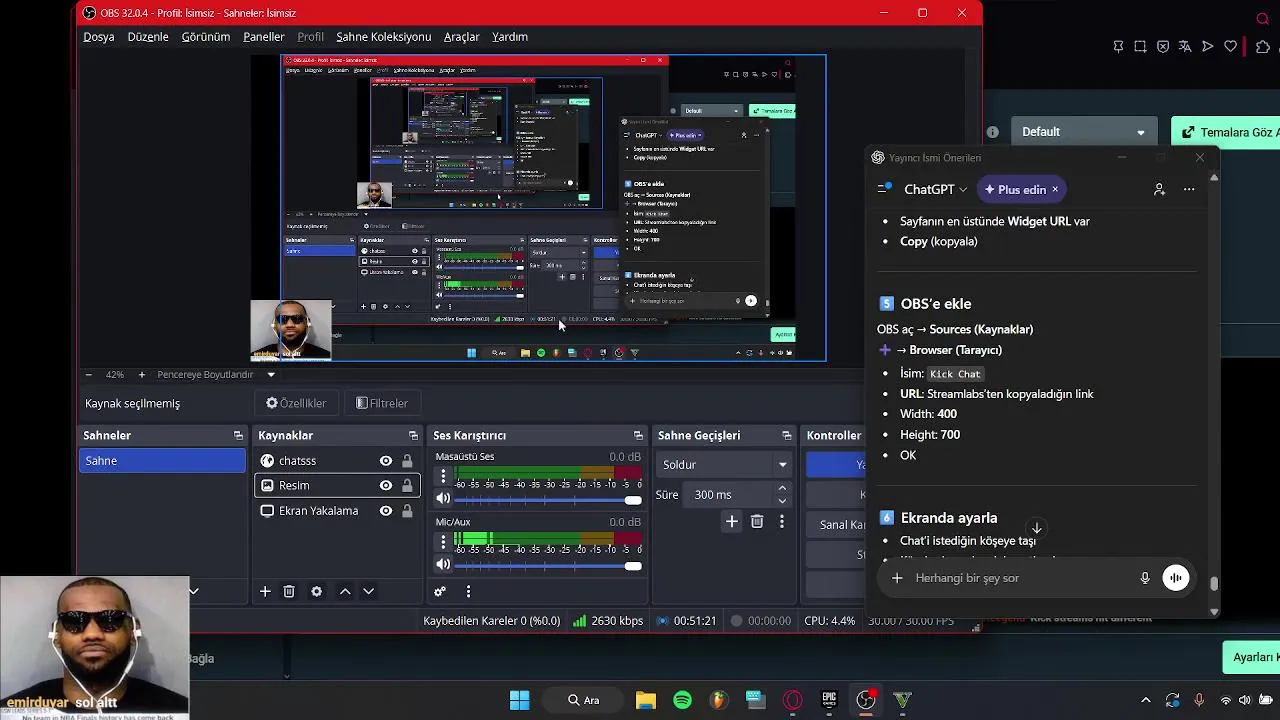The width and height of the screenshot is (1280, 720).
Task: Decrease Süre duration with down stepper
Action: point(782,500)
